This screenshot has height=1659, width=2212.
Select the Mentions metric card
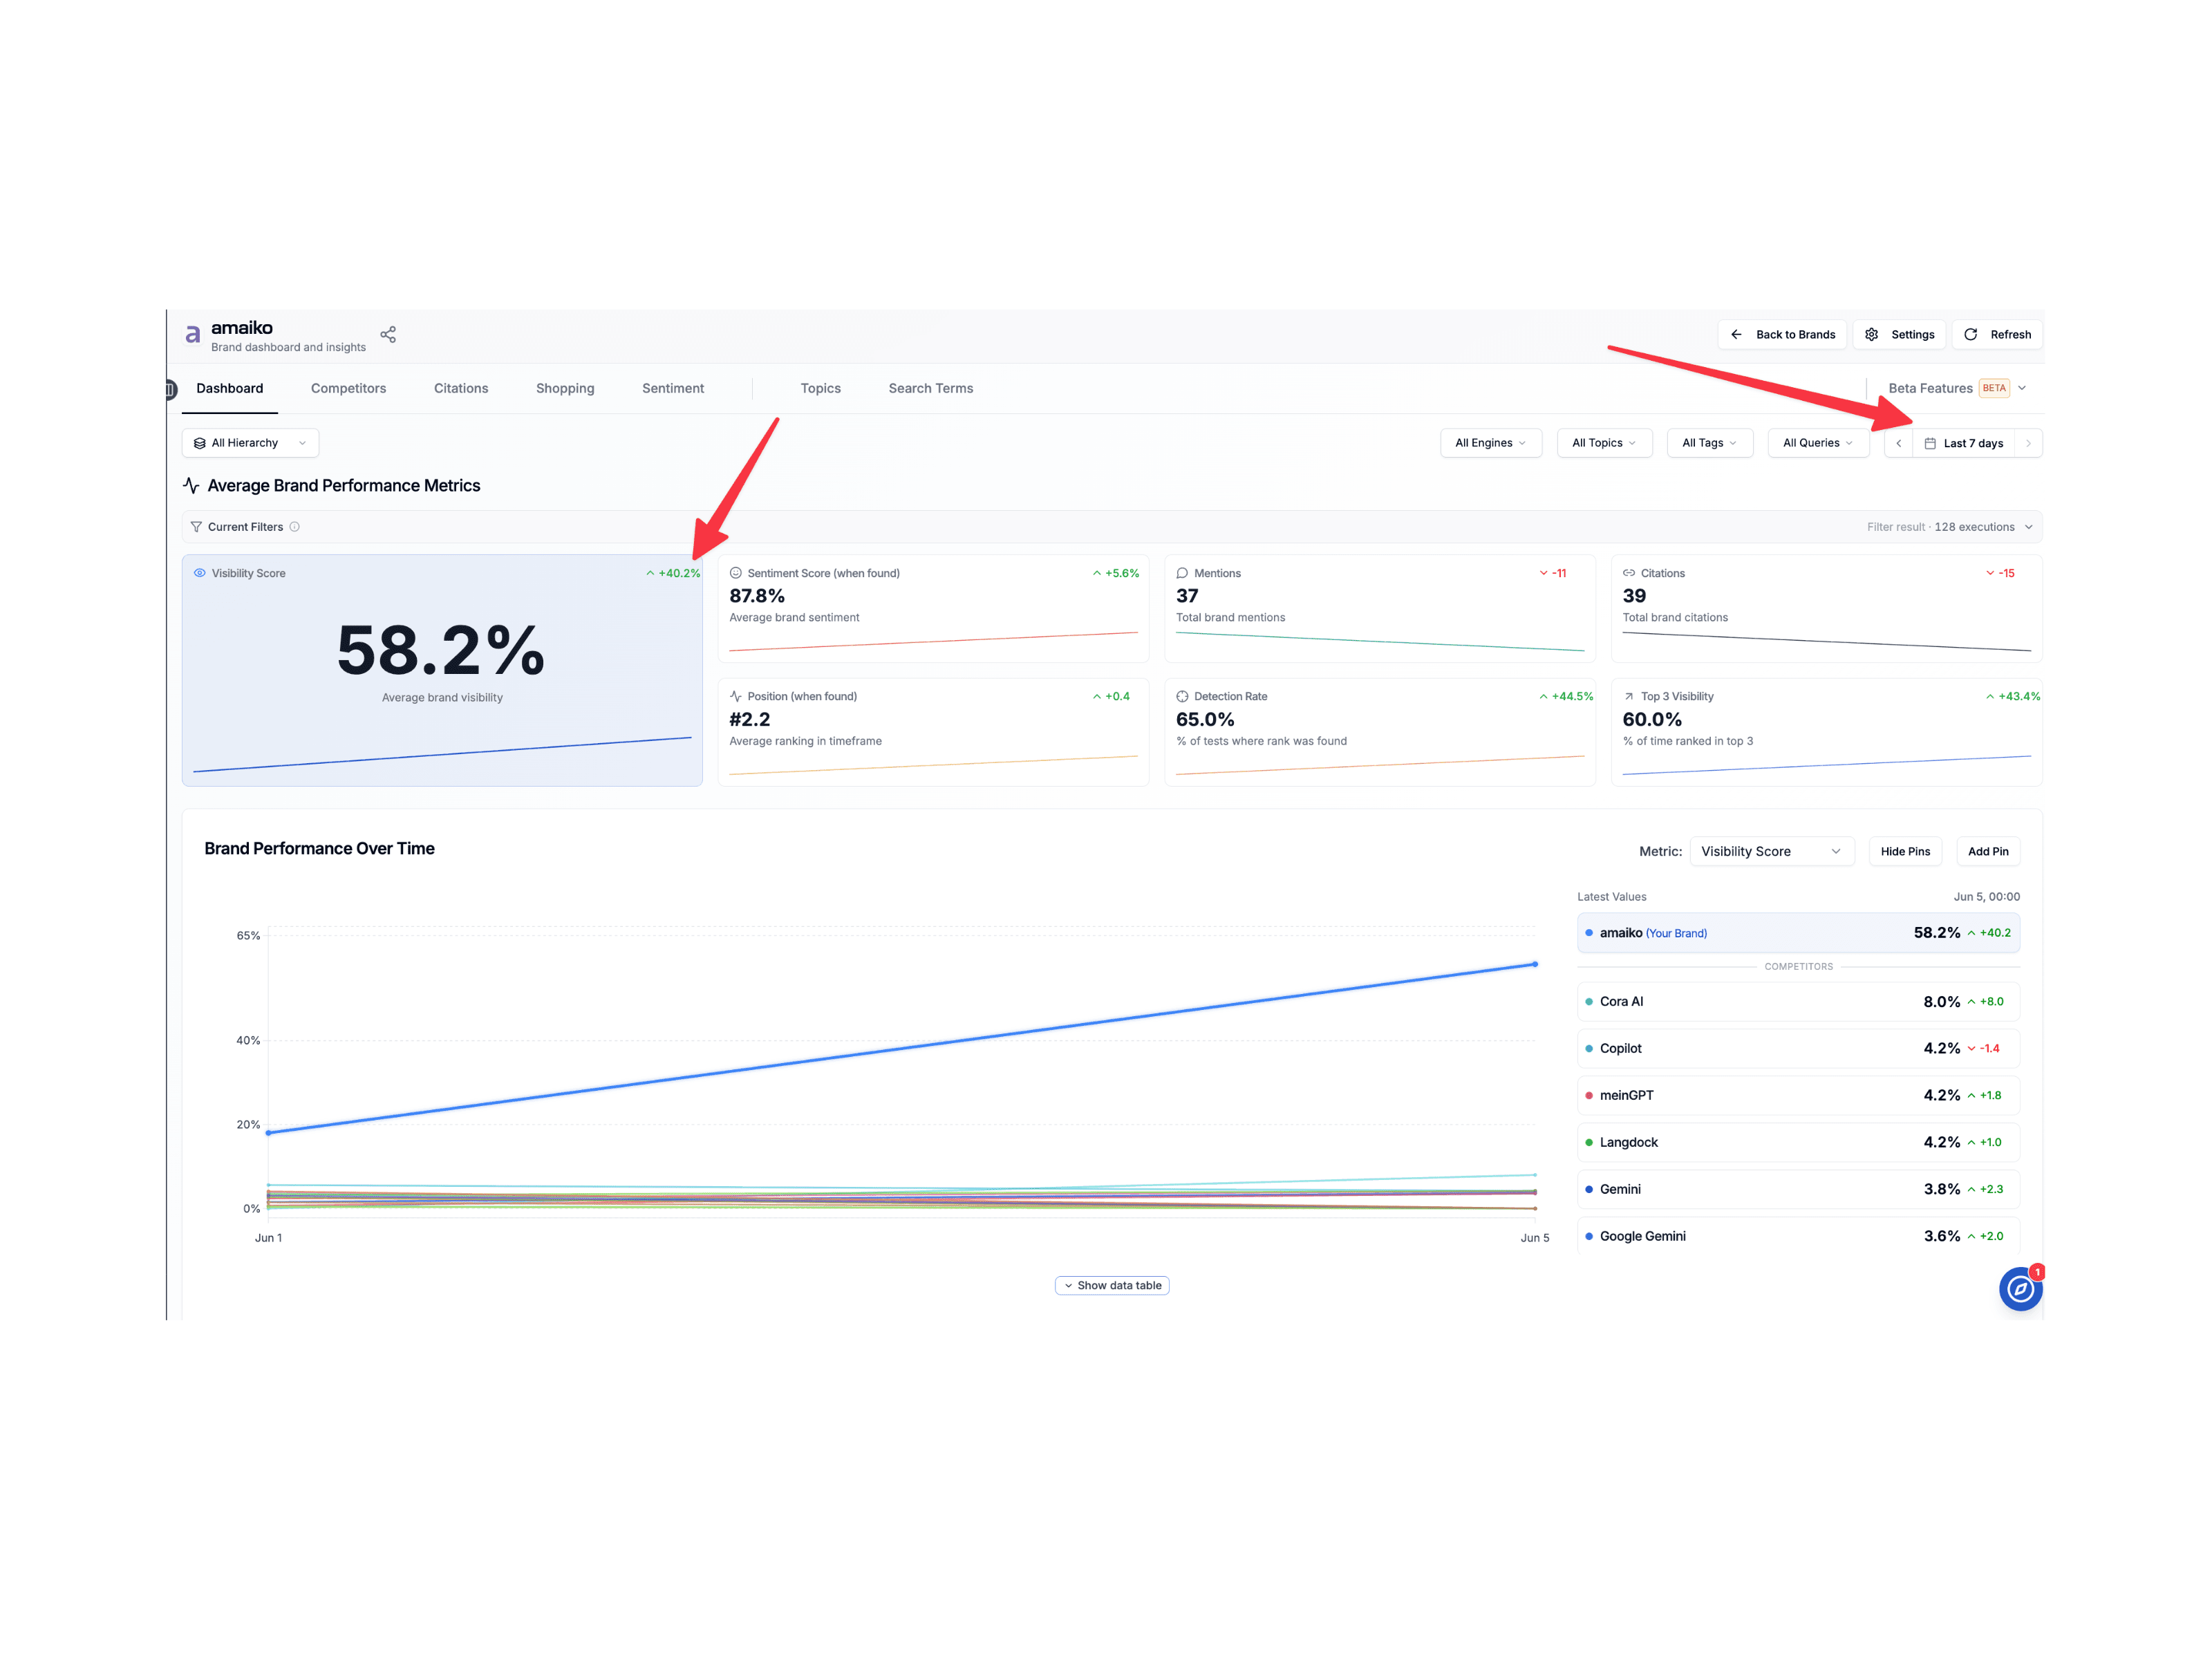pyautogui.click(x=1380, y=608)
